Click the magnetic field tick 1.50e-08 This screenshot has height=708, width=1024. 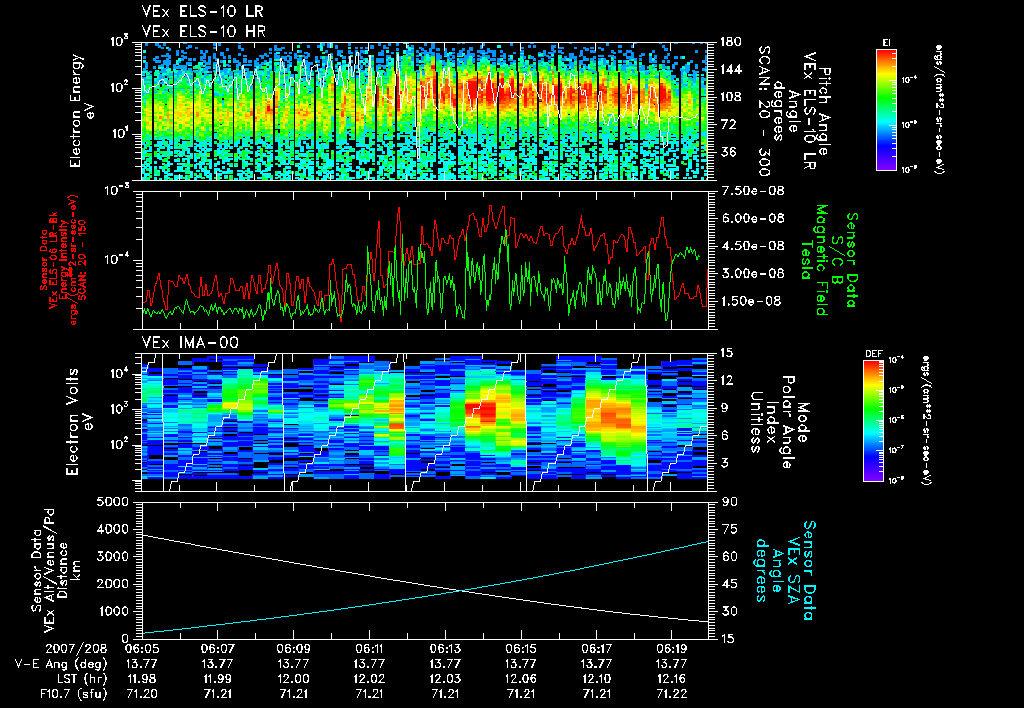(x=751, y=301)
